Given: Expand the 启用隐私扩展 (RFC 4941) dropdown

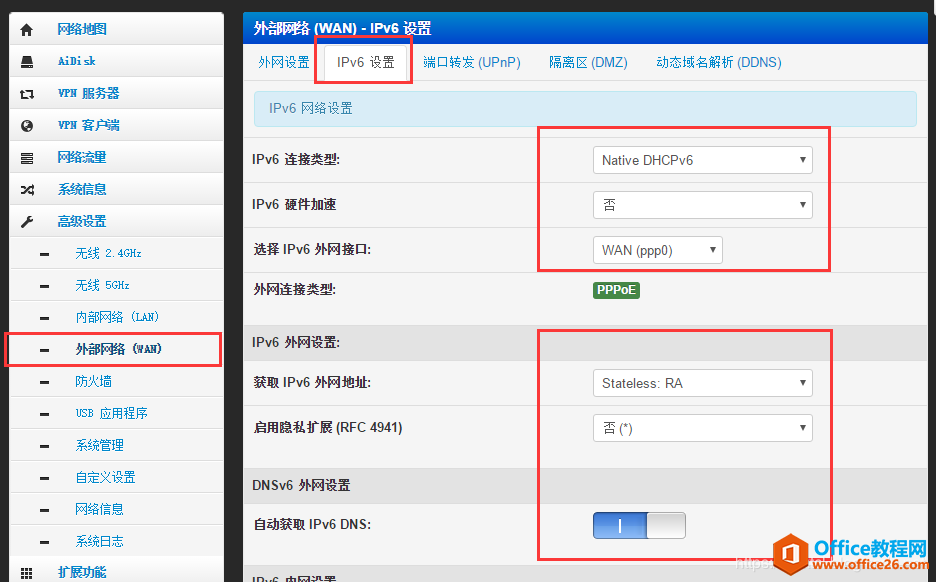Looking at the screenshot, I should point(702,428).
